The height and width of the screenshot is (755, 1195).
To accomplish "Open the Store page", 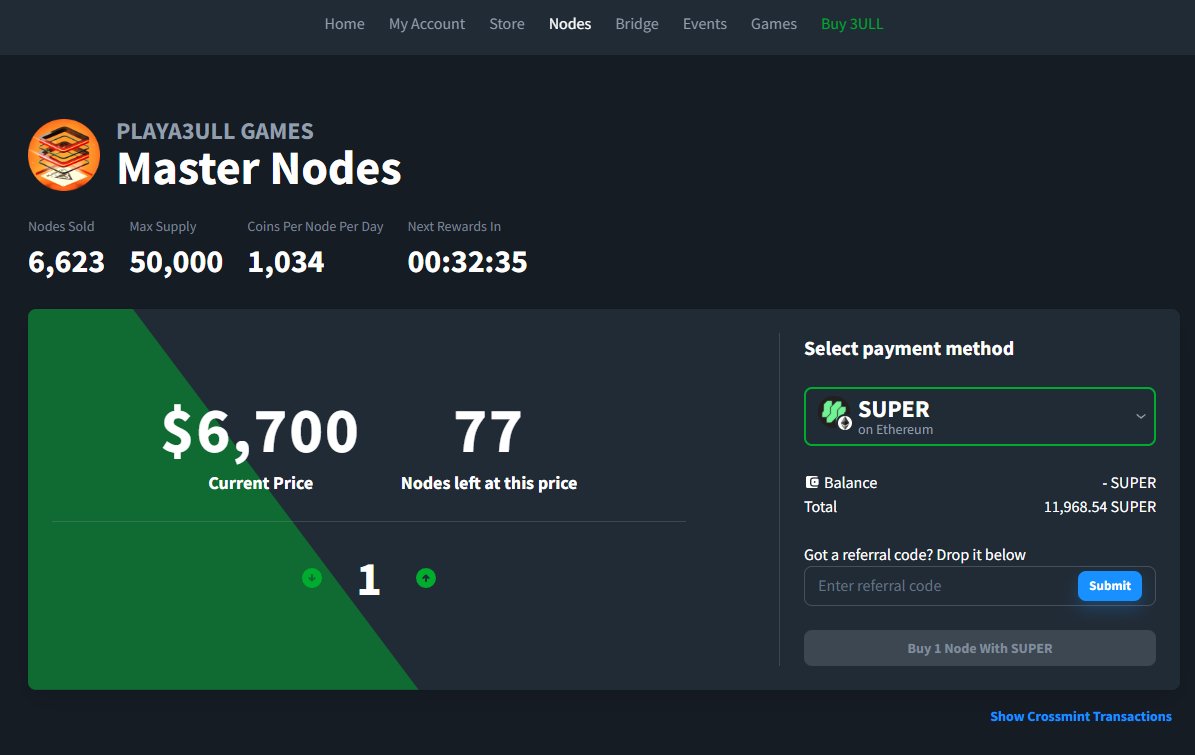I will [507, 24].
